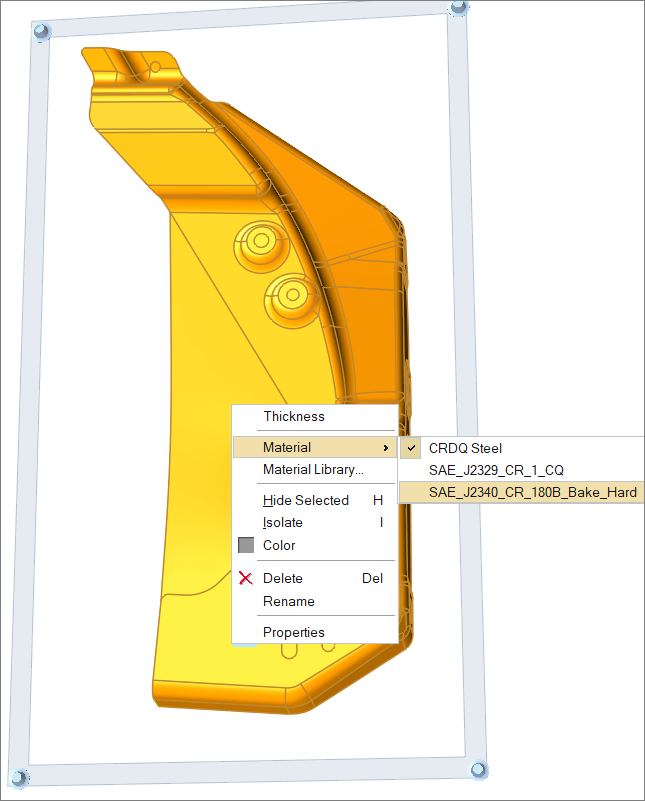Expand the Material submenu arrow
The width and height of the screenshot is (645, 801).
coord(386,447)
